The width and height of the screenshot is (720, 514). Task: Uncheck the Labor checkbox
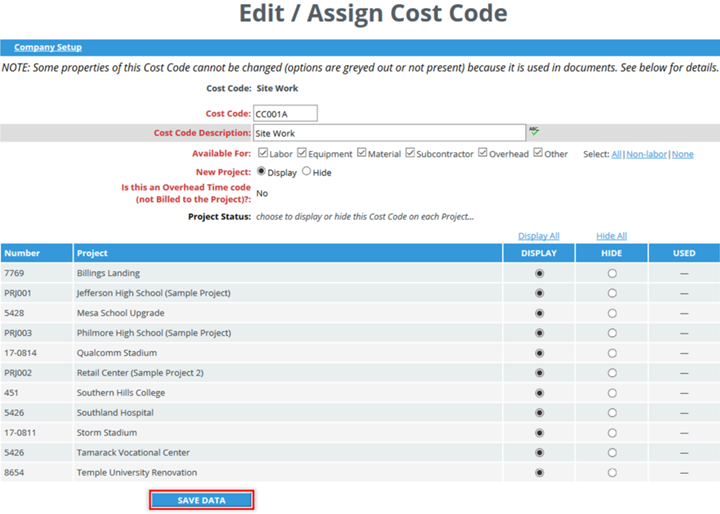point(263,153)
